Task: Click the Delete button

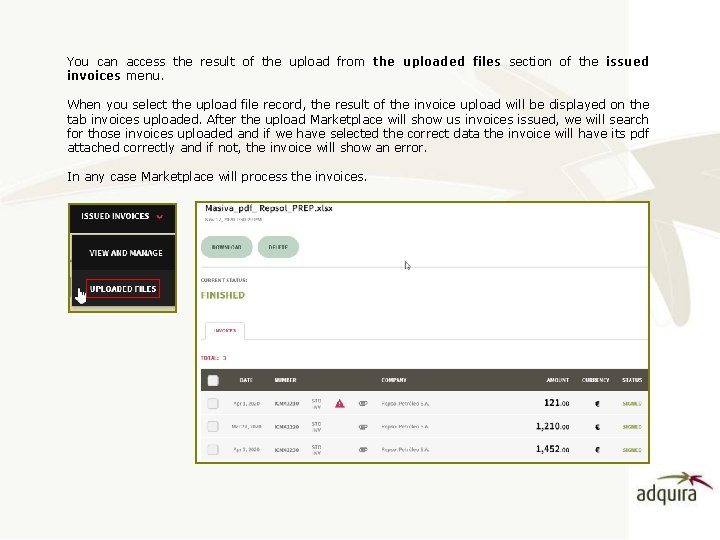Action: pyautogui.click(x=278, y=247)
